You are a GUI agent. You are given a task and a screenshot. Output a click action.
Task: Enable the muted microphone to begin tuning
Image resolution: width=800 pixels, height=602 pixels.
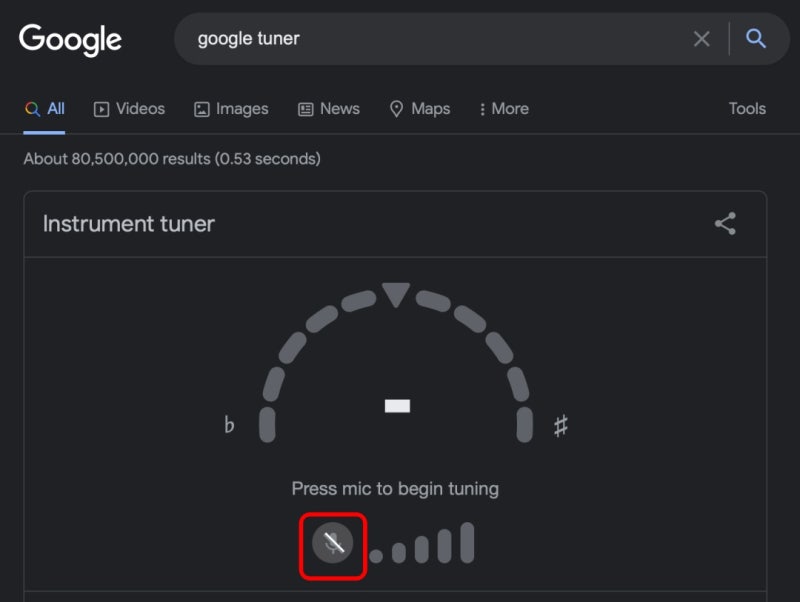[x=333, y=544]
